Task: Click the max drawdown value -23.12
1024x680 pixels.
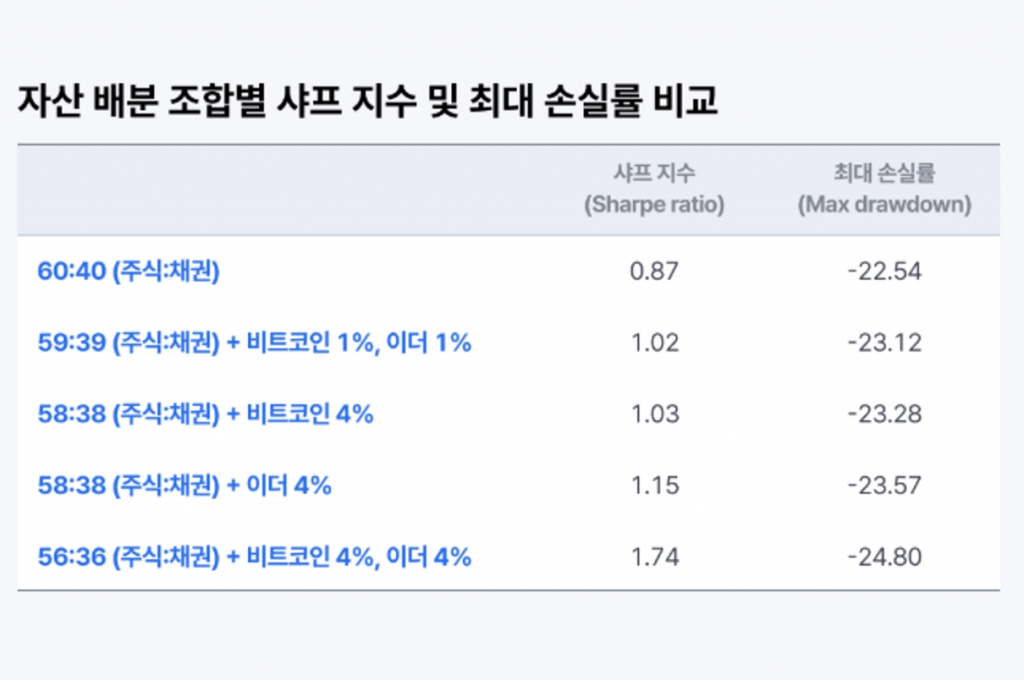Action: [x=884, y=342]
